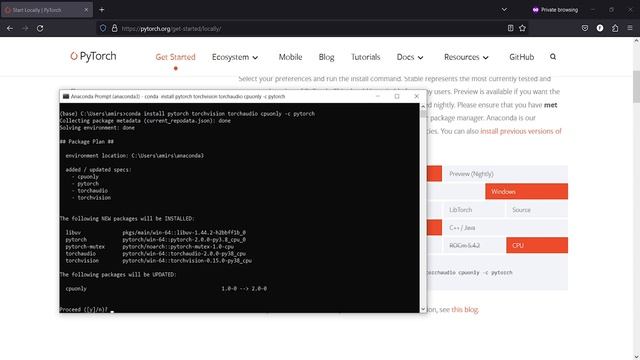640x360 pixels.
Task: Go forward using the browser forward arrow
Action: click(25, 29)
